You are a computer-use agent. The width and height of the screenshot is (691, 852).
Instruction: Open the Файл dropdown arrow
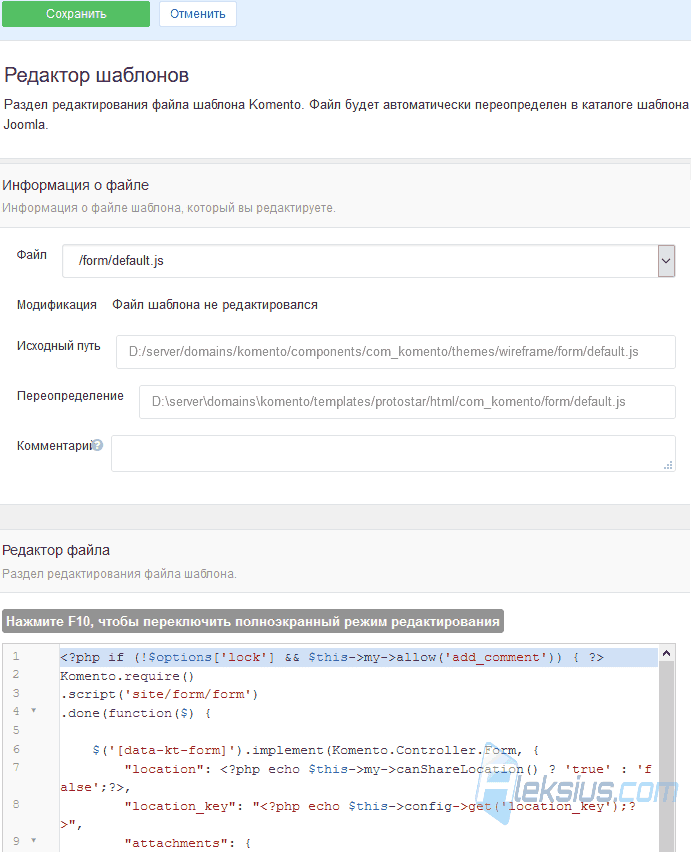[x=666, y=261]
